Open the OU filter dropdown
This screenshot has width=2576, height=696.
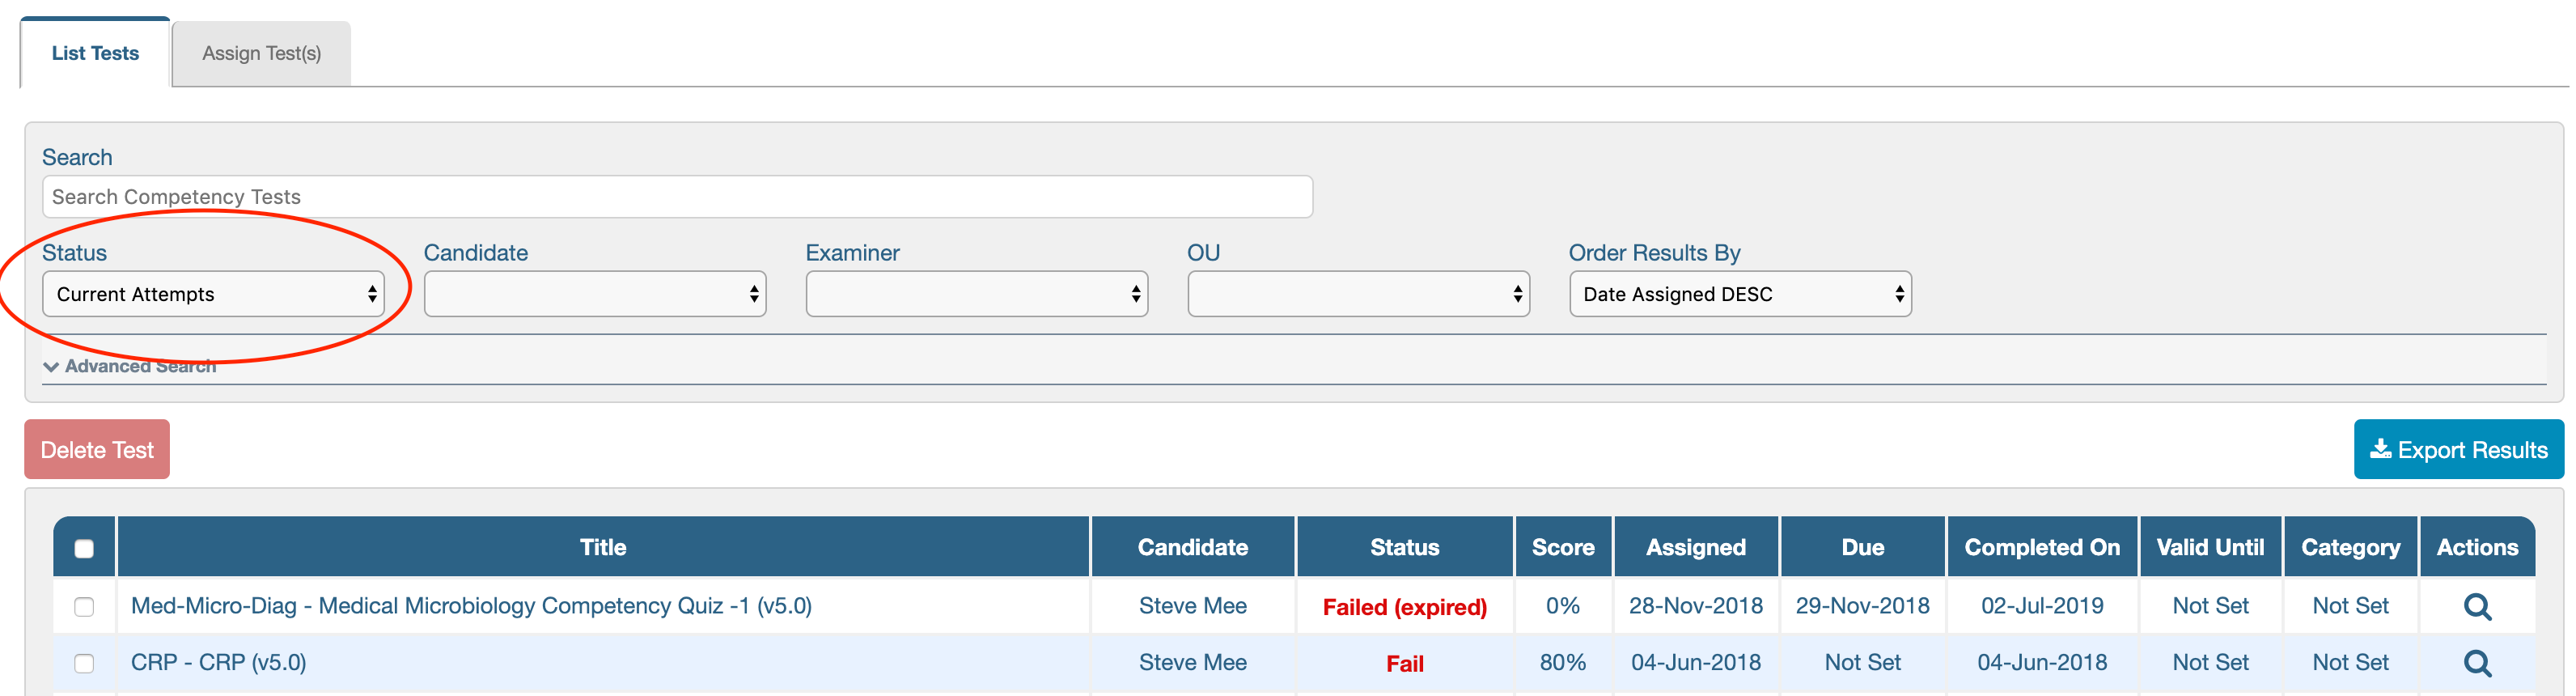click(x=1358, y=294)
